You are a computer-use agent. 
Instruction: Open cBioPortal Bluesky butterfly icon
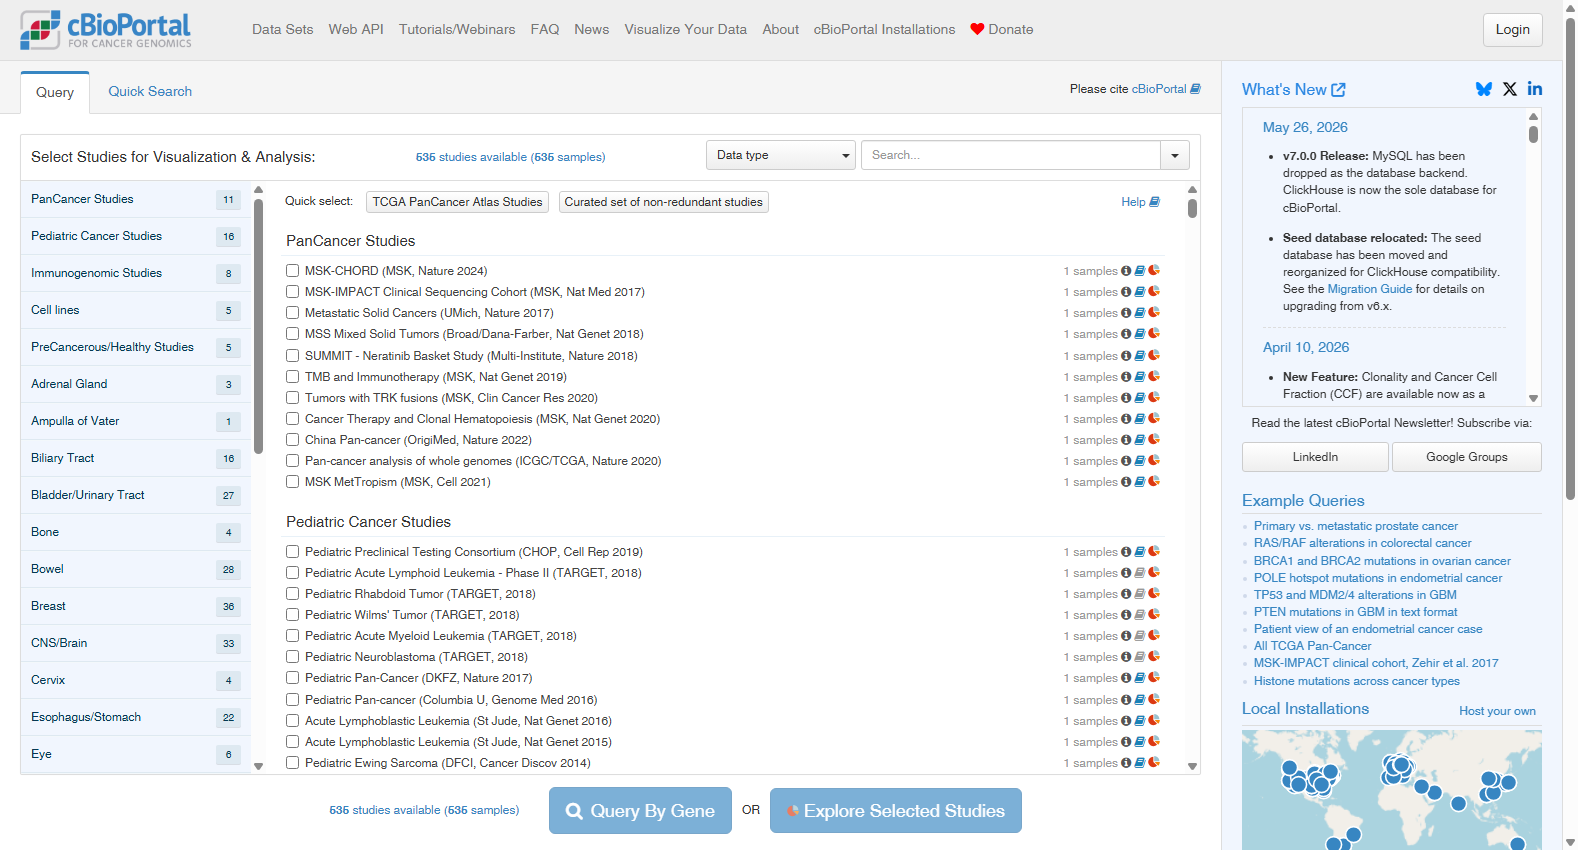point(1484,89)
